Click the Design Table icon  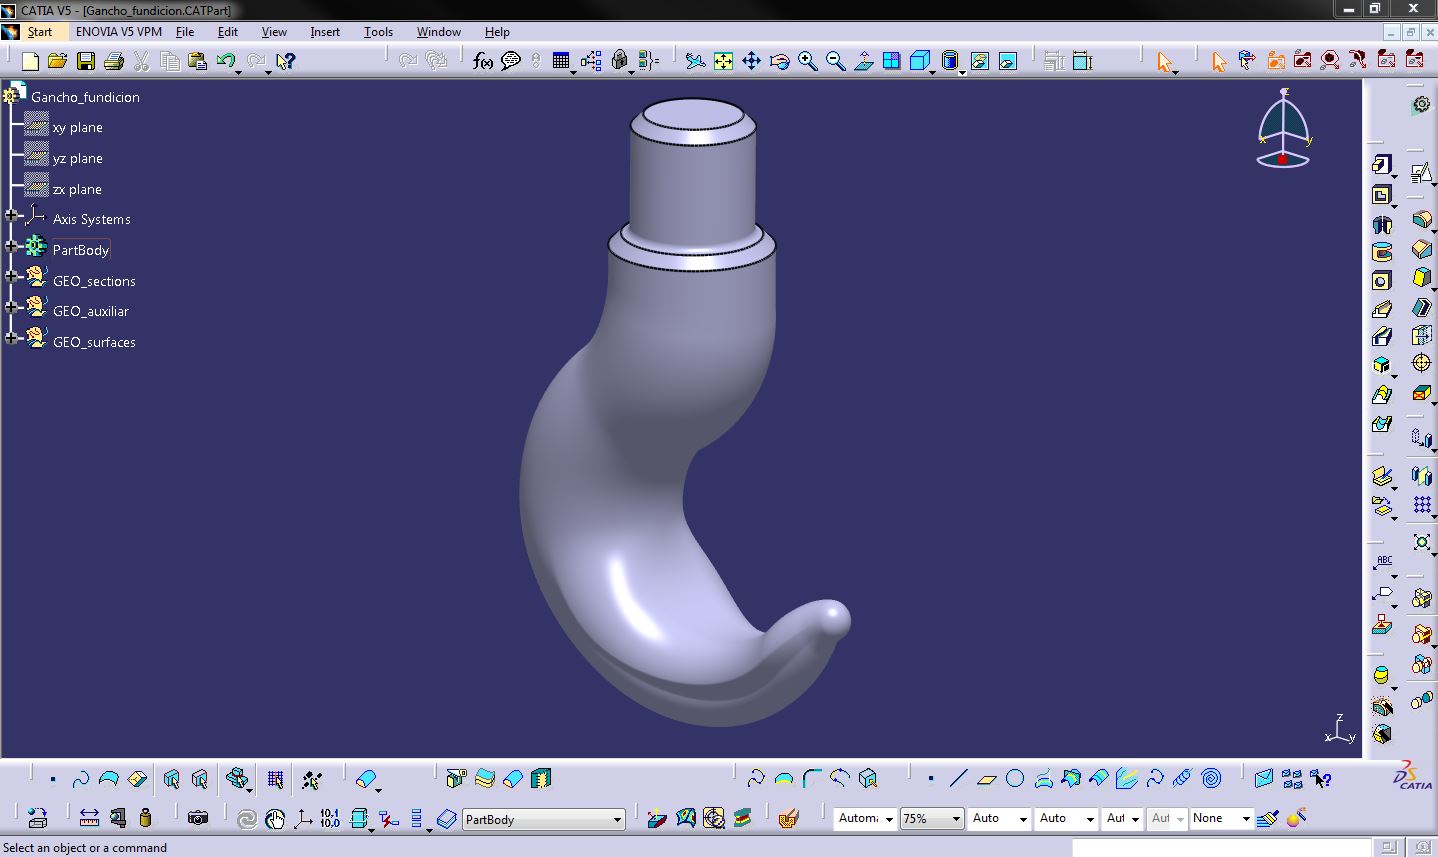pyautogui.click(x=560, y=61)
